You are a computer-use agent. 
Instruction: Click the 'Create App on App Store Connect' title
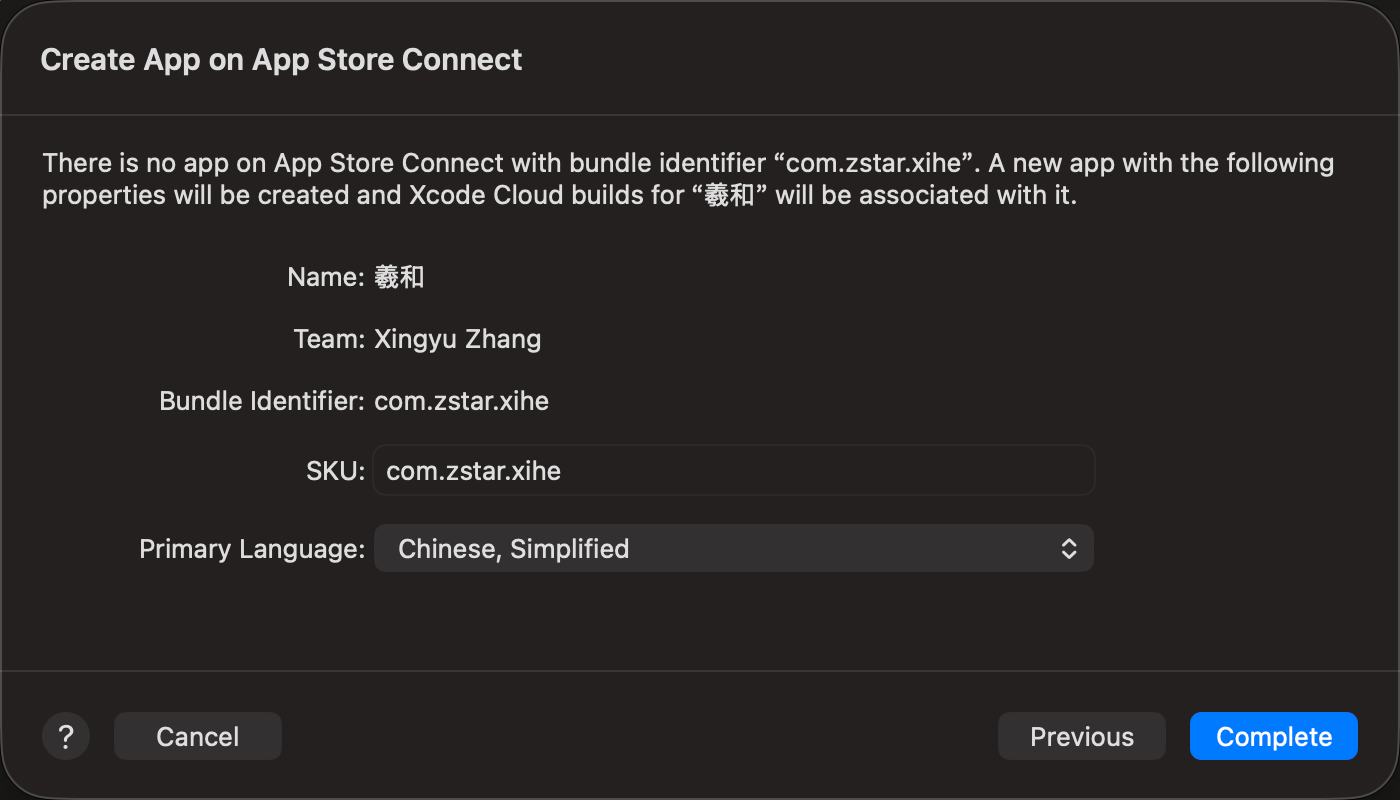(281, 60)
